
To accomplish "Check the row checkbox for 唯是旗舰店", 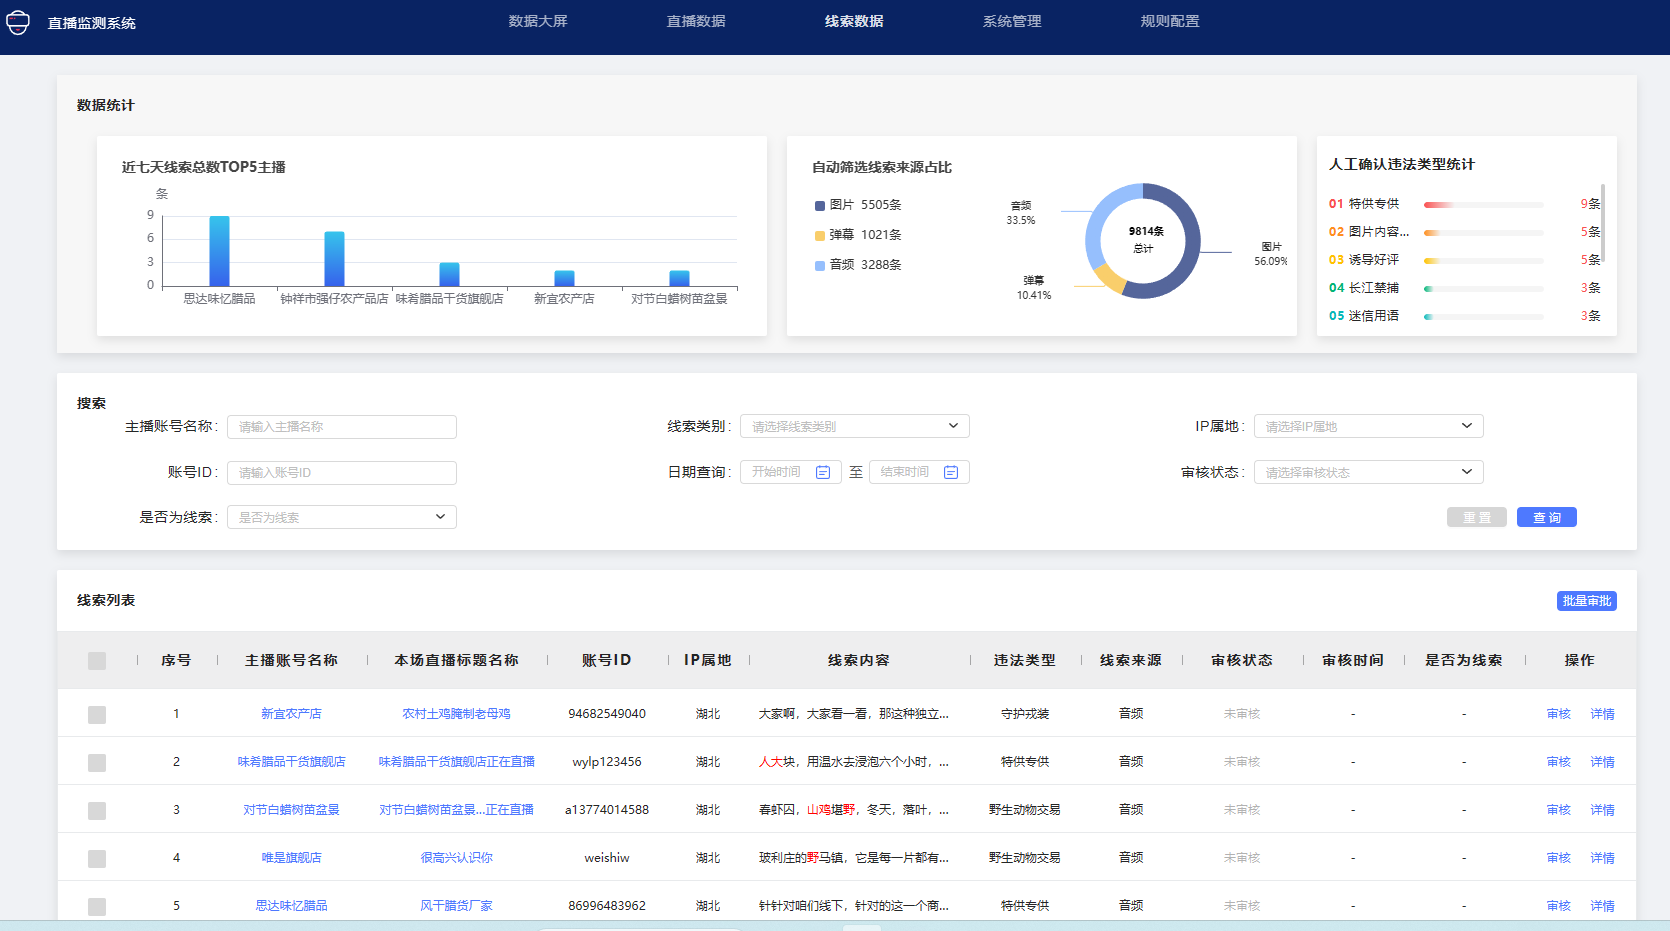I will click(x=97, y=859).
